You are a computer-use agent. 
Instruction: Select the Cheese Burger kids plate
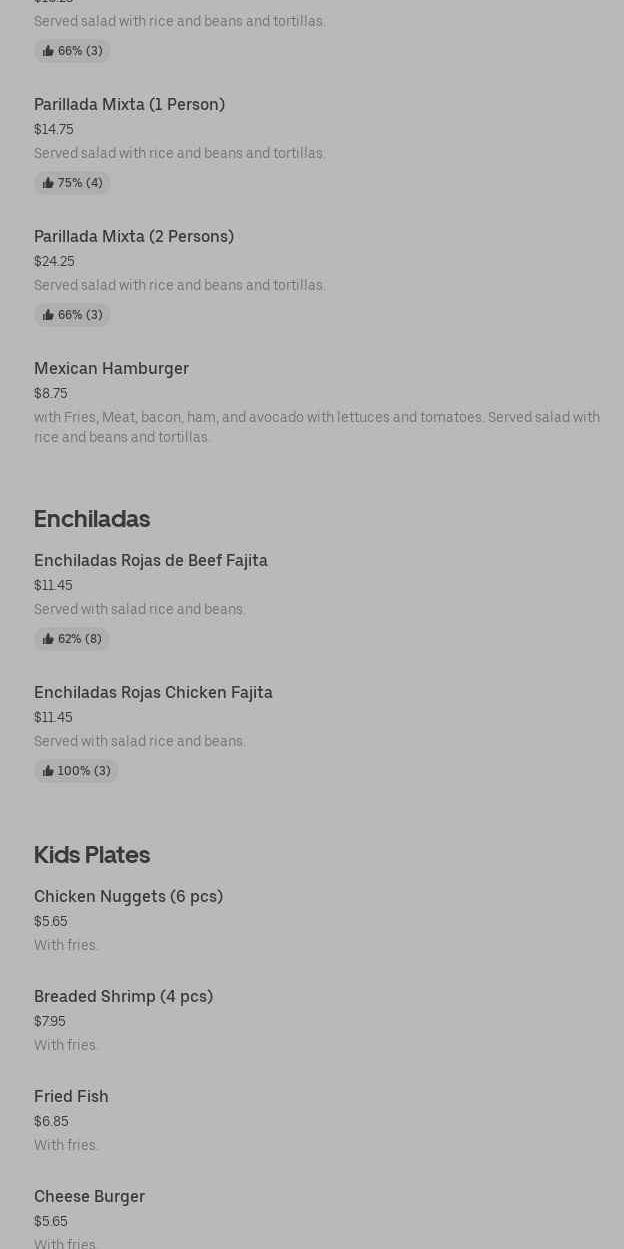[x=89, y=1197]
